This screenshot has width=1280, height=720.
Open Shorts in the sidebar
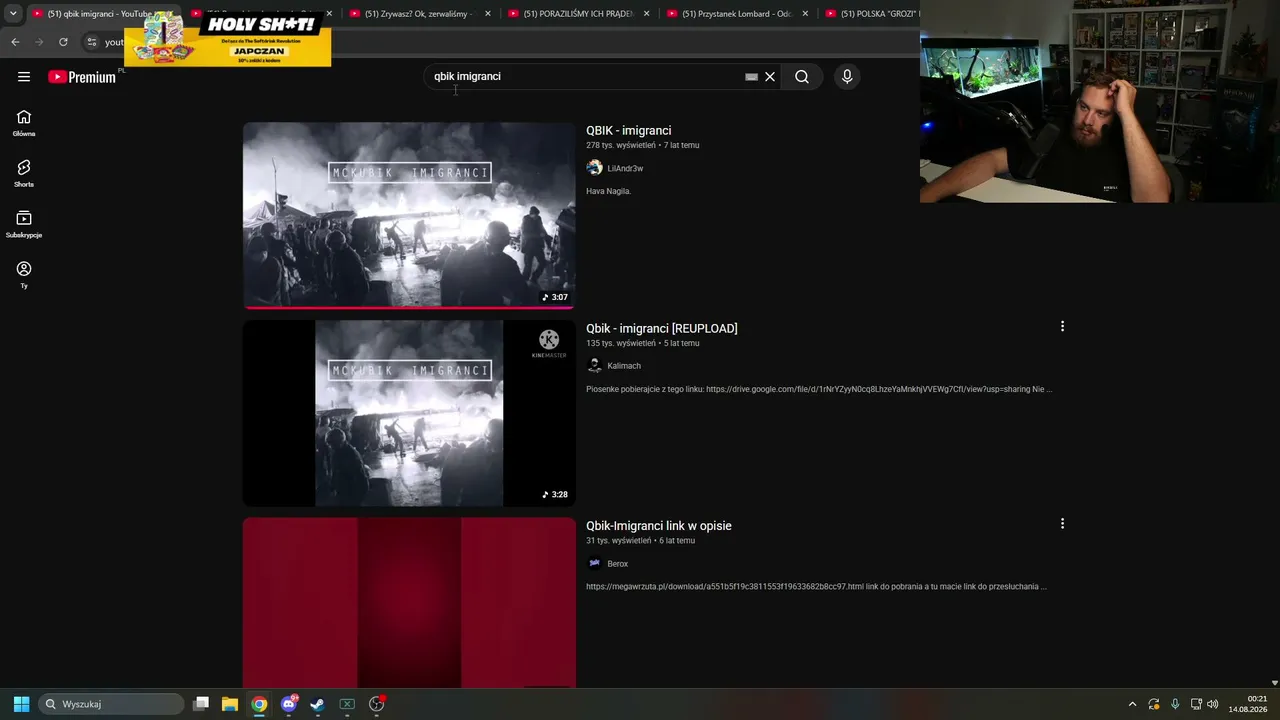tap(24, 174)
